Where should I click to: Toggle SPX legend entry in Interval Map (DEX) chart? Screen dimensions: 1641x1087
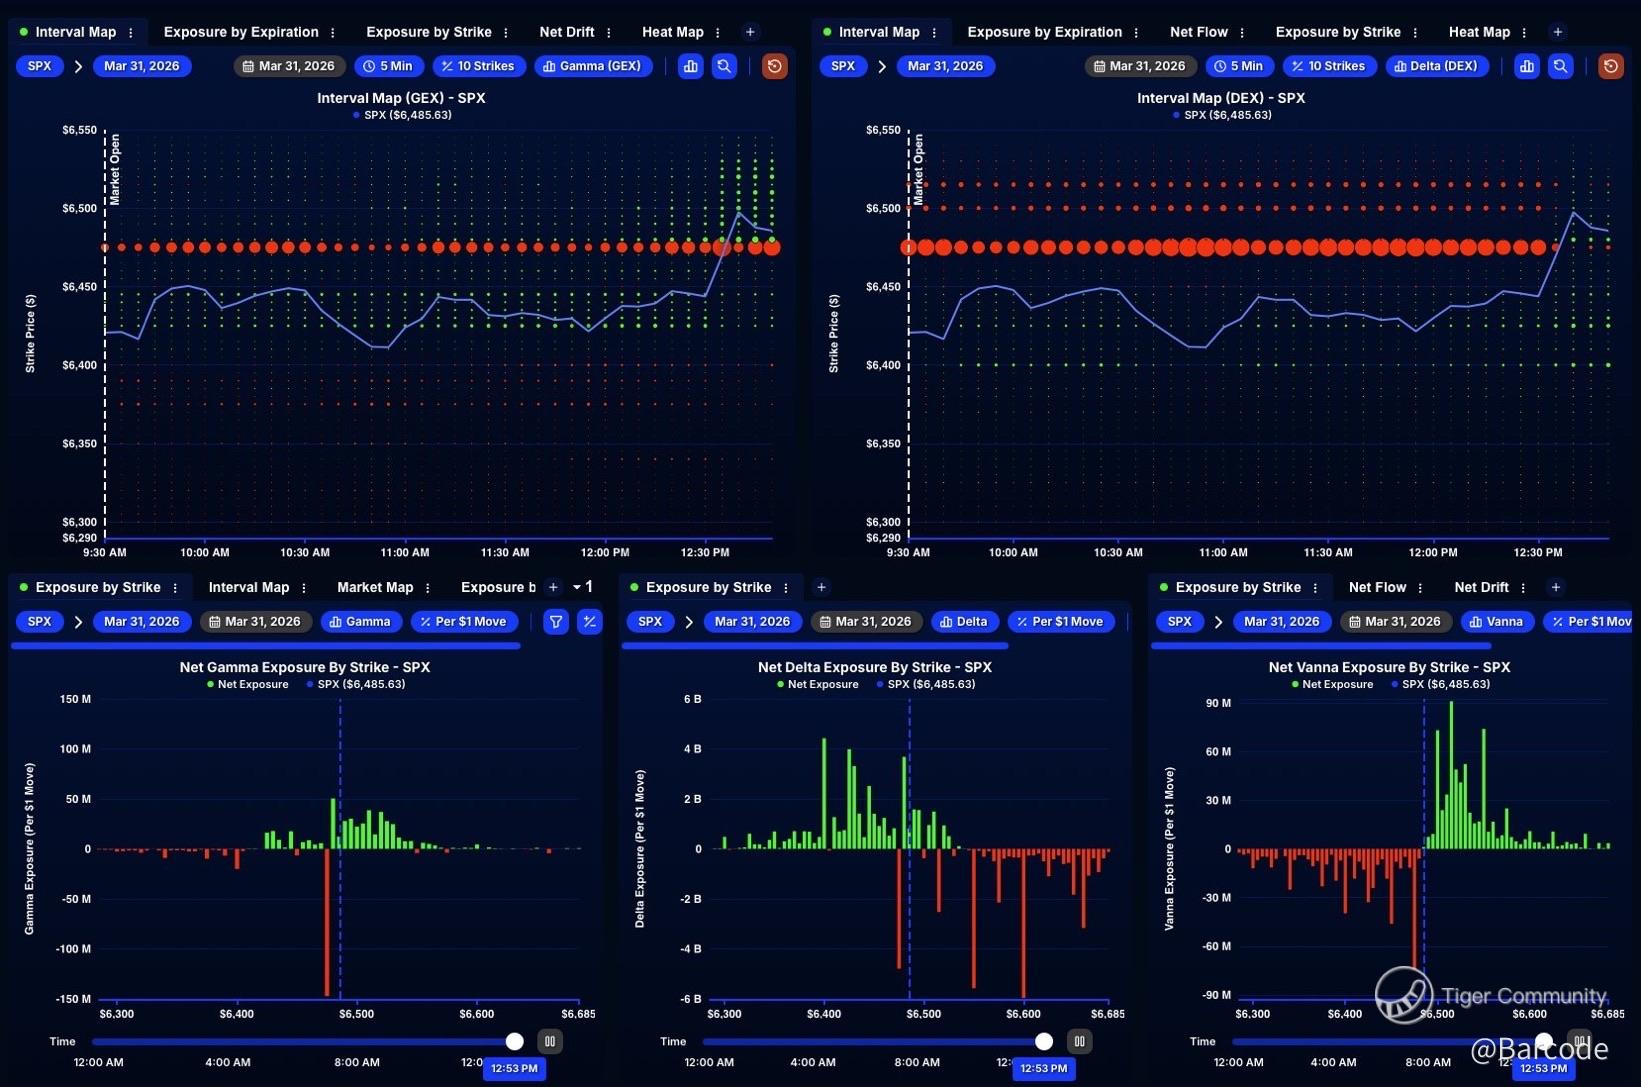[x=1222, y=115]
